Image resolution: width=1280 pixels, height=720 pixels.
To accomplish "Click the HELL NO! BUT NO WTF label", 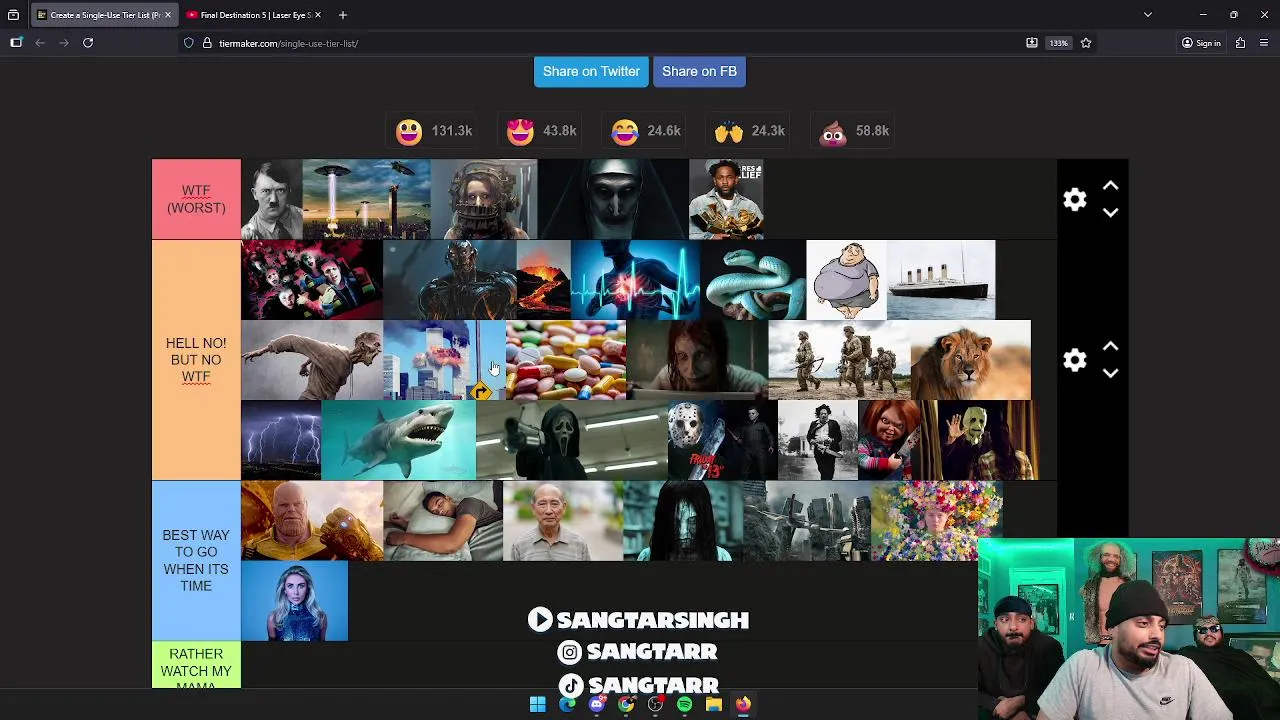I will [196, 360].
